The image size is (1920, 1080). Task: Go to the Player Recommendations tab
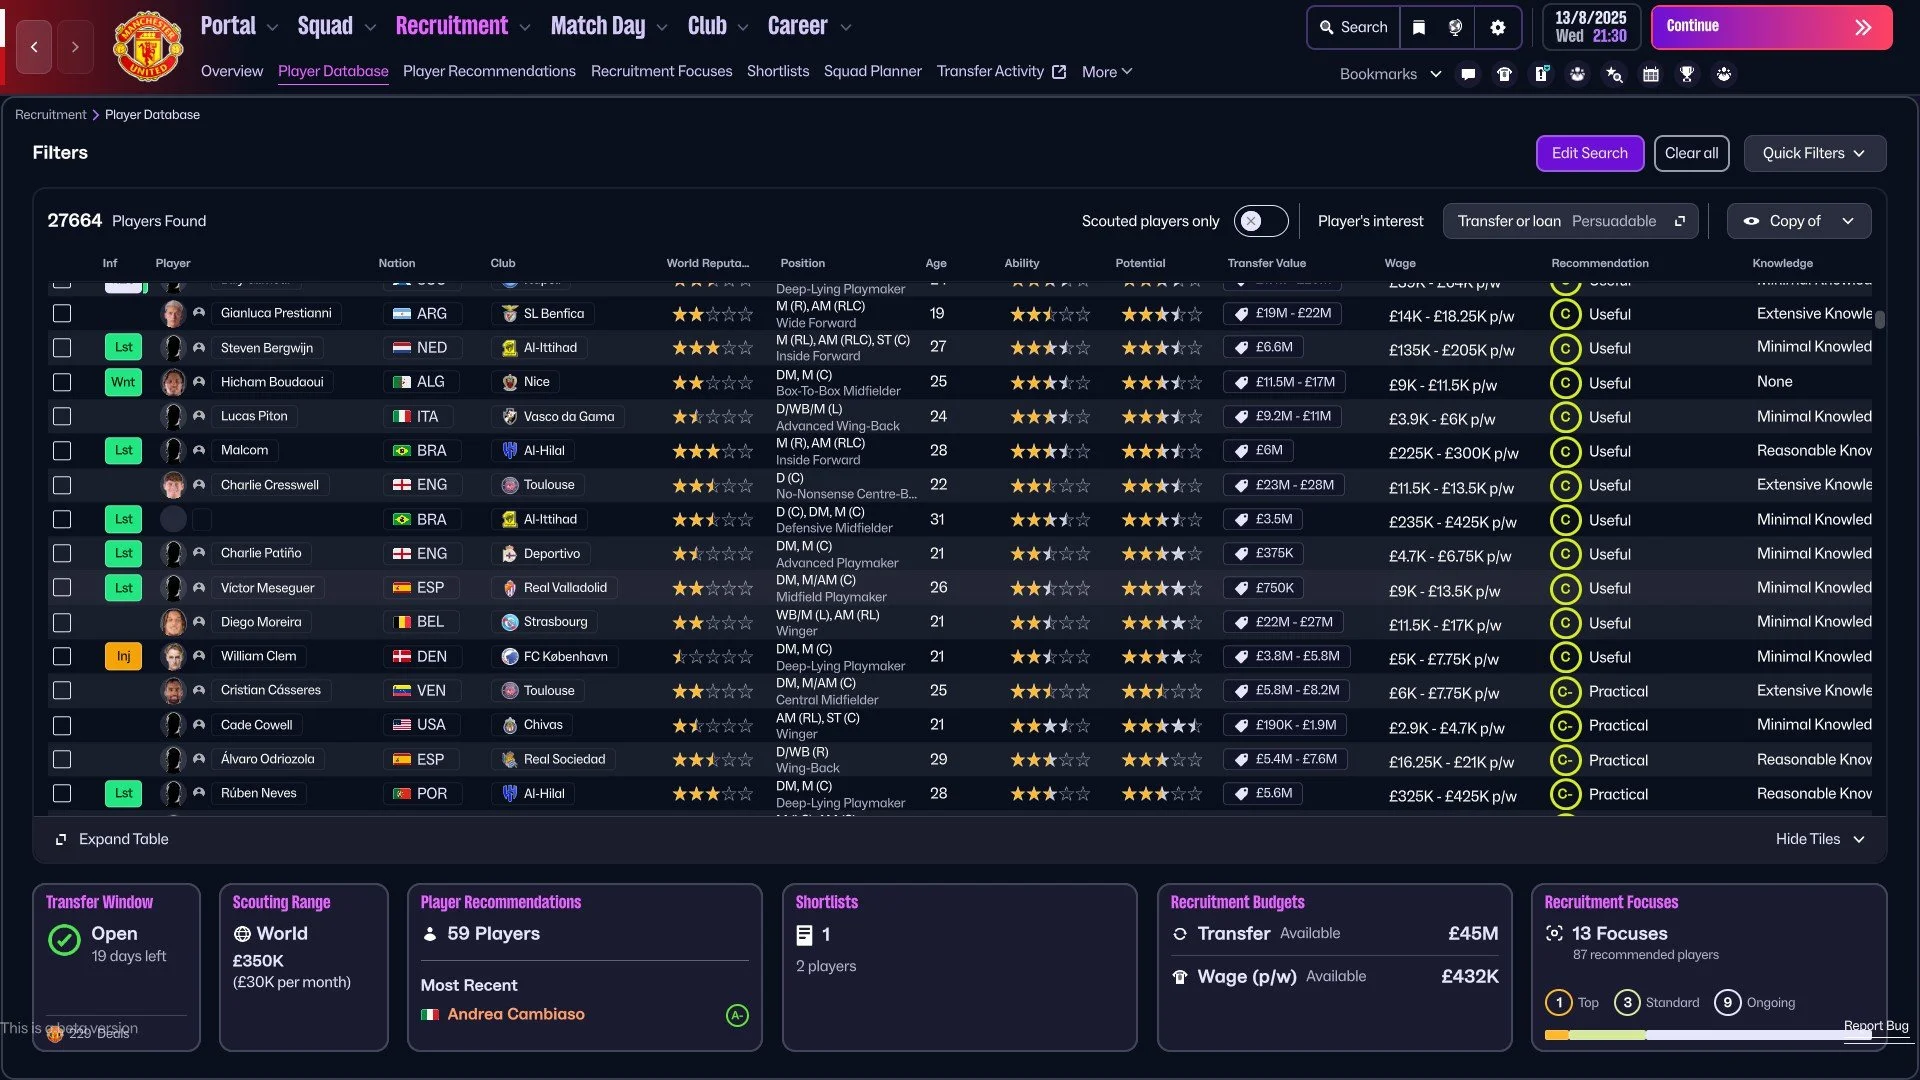[x=489, y=71]
